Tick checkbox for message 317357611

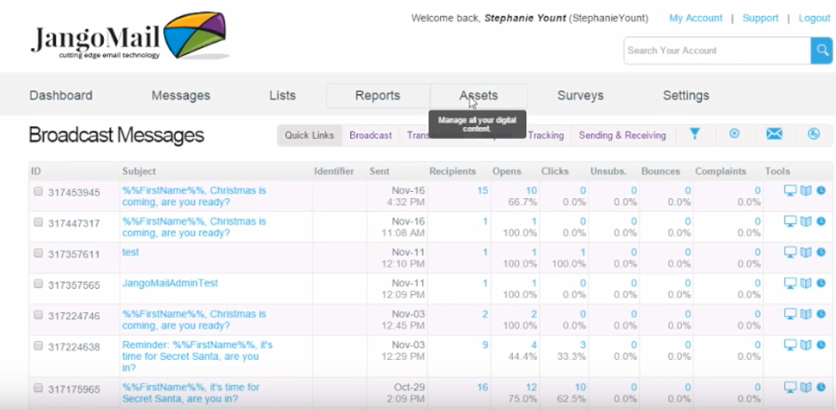click(38, 253)
